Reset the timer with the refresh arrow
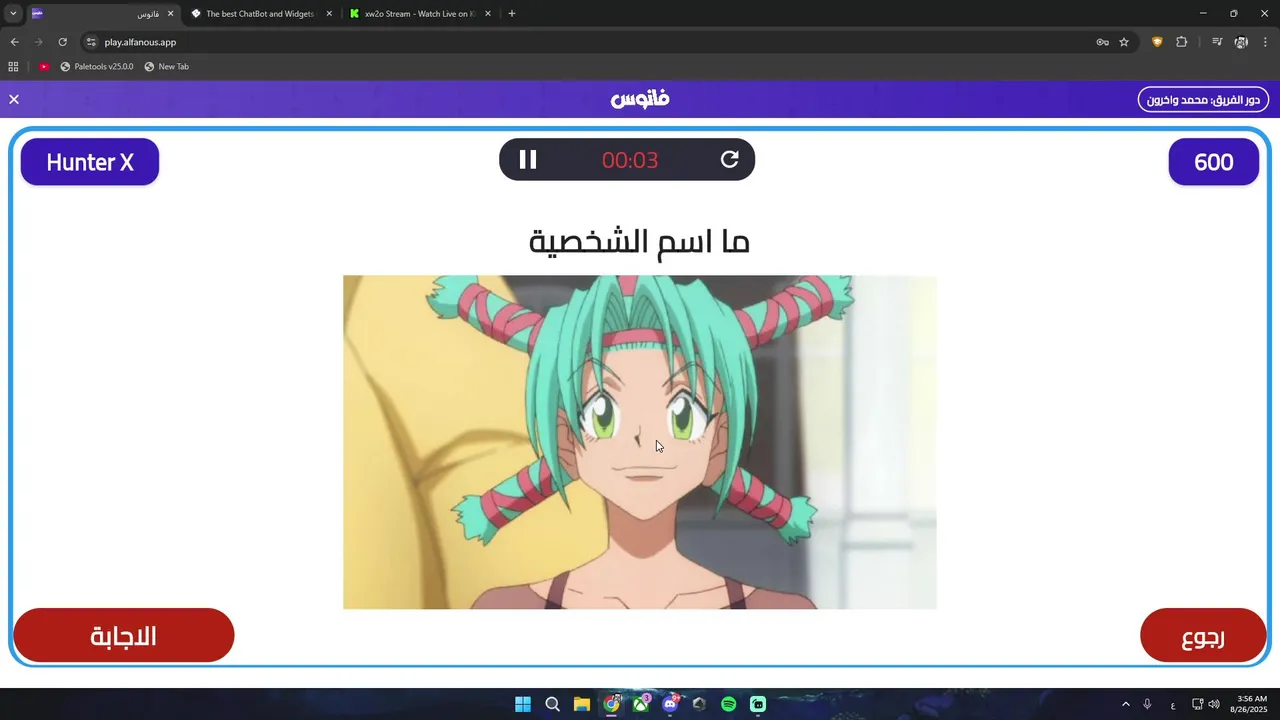Screen dimensions: 1280x720 pos(730,160)
